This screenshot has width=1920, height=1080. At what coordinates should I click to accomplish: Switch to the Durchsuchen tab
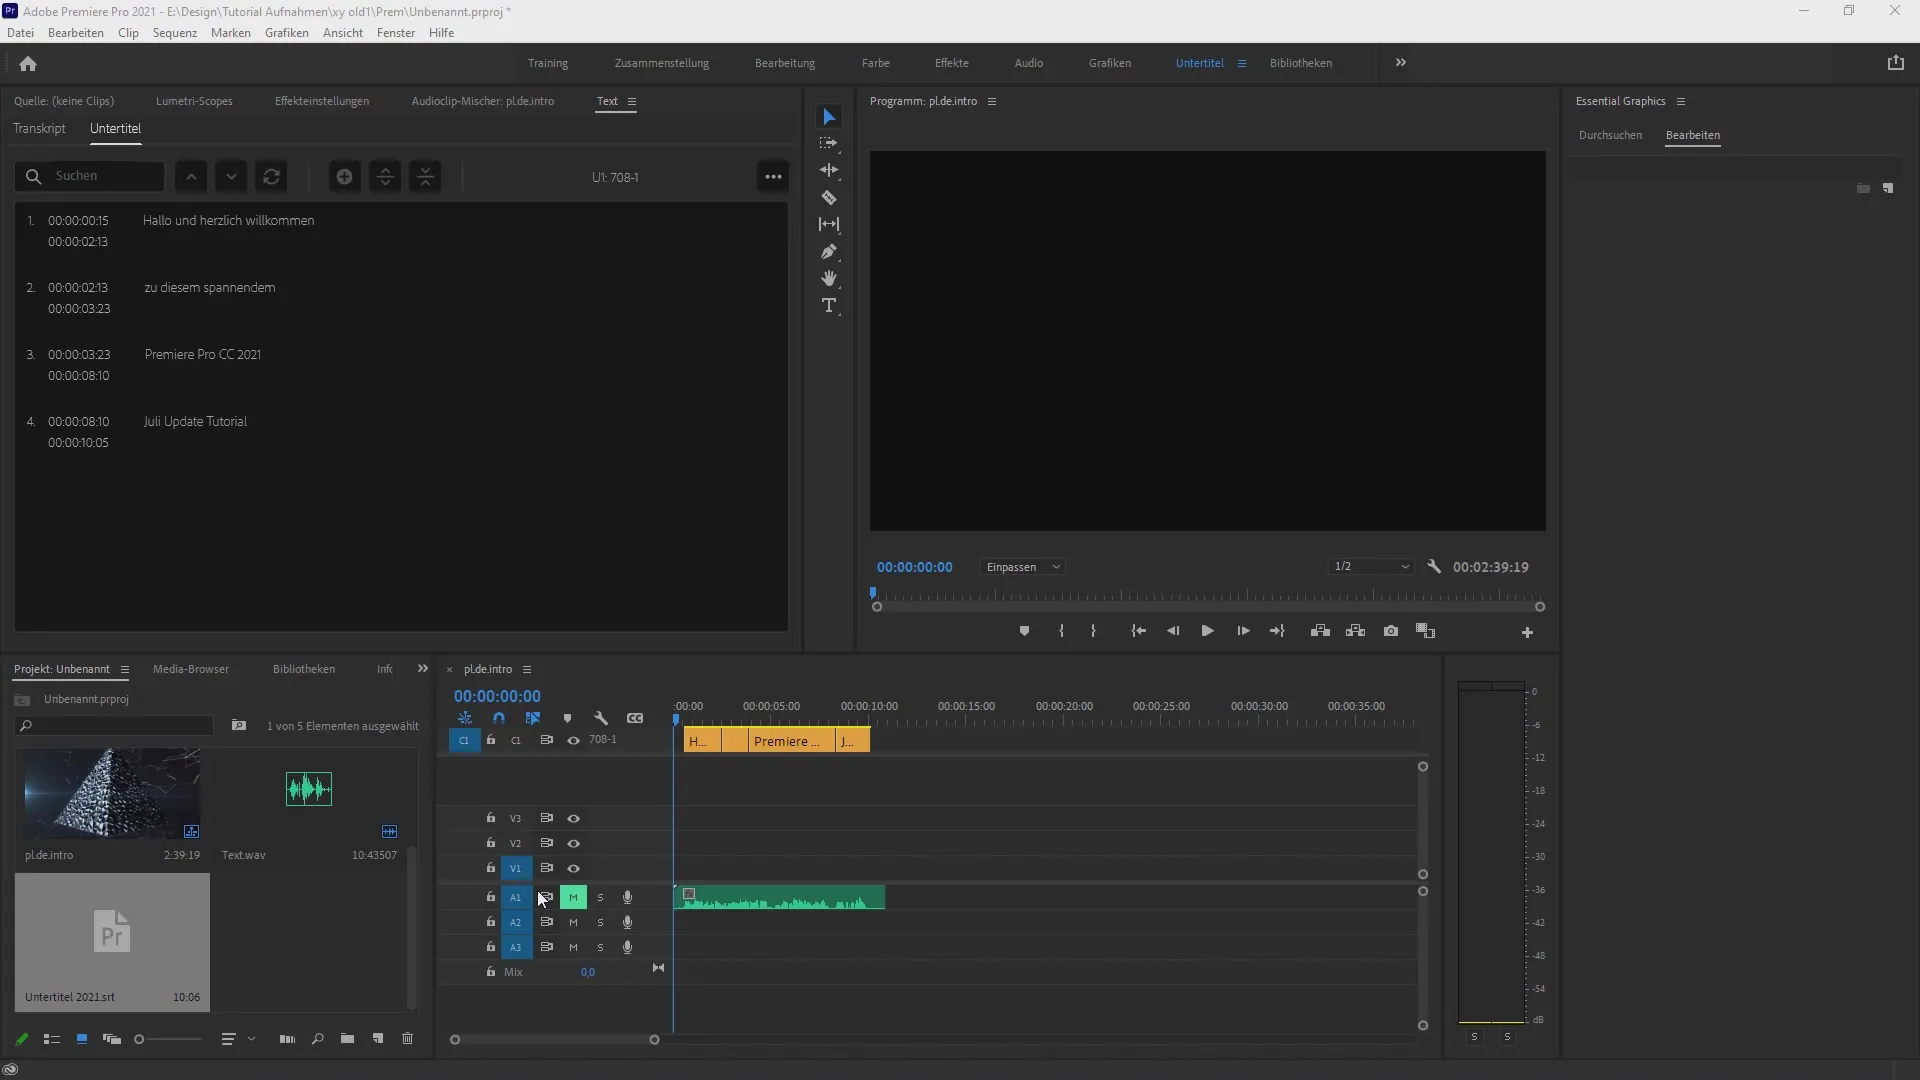click(x=1610, y=135)
